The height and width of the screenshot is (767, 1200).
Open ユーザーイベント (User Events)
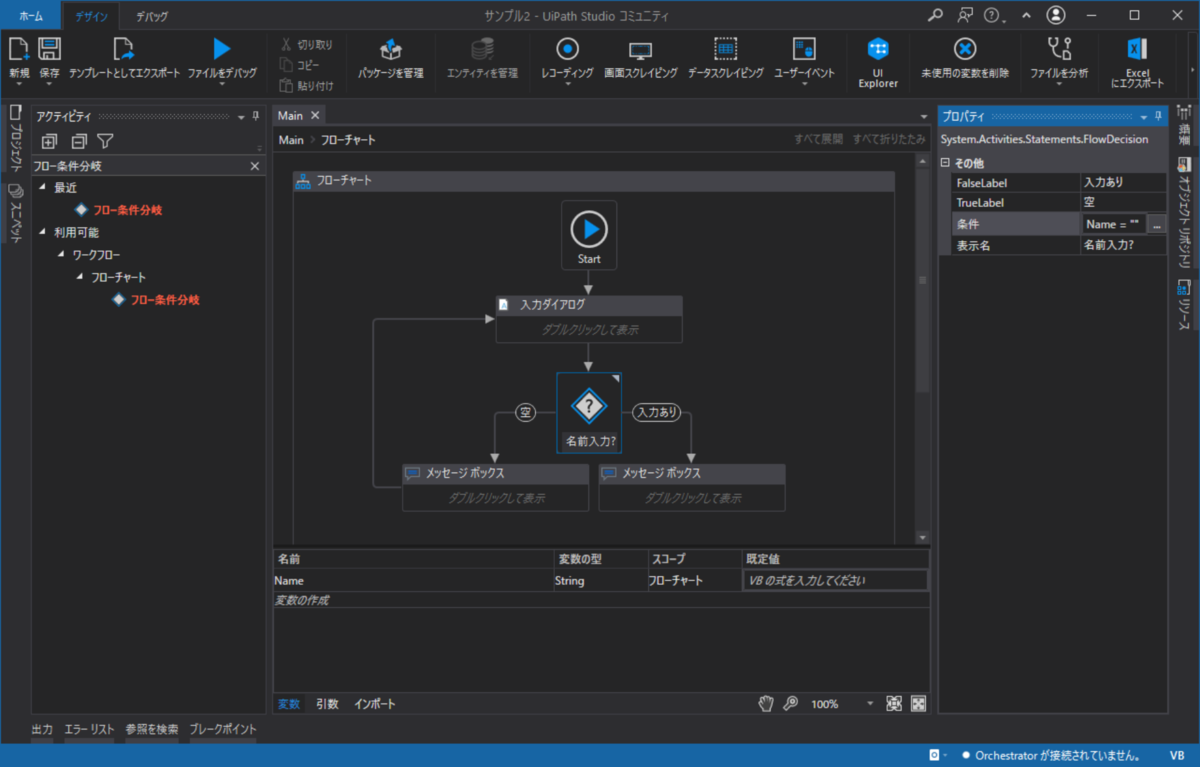(x=804, y=58)
